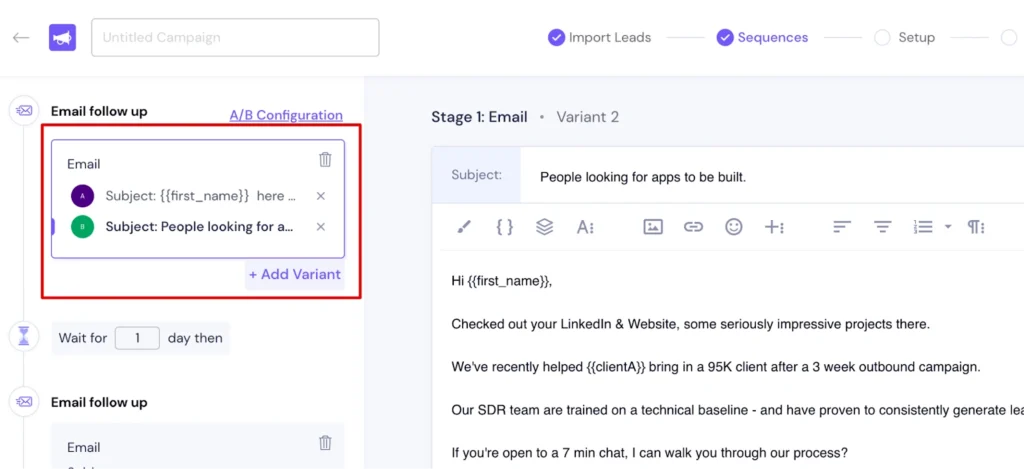Click the Untitled Campaign name field
This screenshot has height=469, width=1024.
[235, 38]
